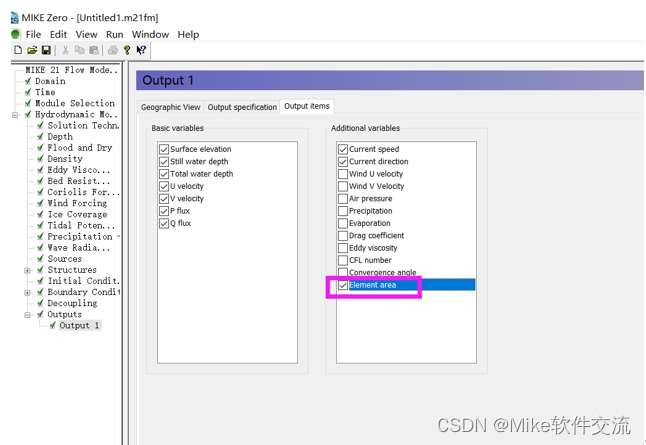Open Eddy Viscosity tree item
The image size is (646, 445).
(x=78, y=170)
